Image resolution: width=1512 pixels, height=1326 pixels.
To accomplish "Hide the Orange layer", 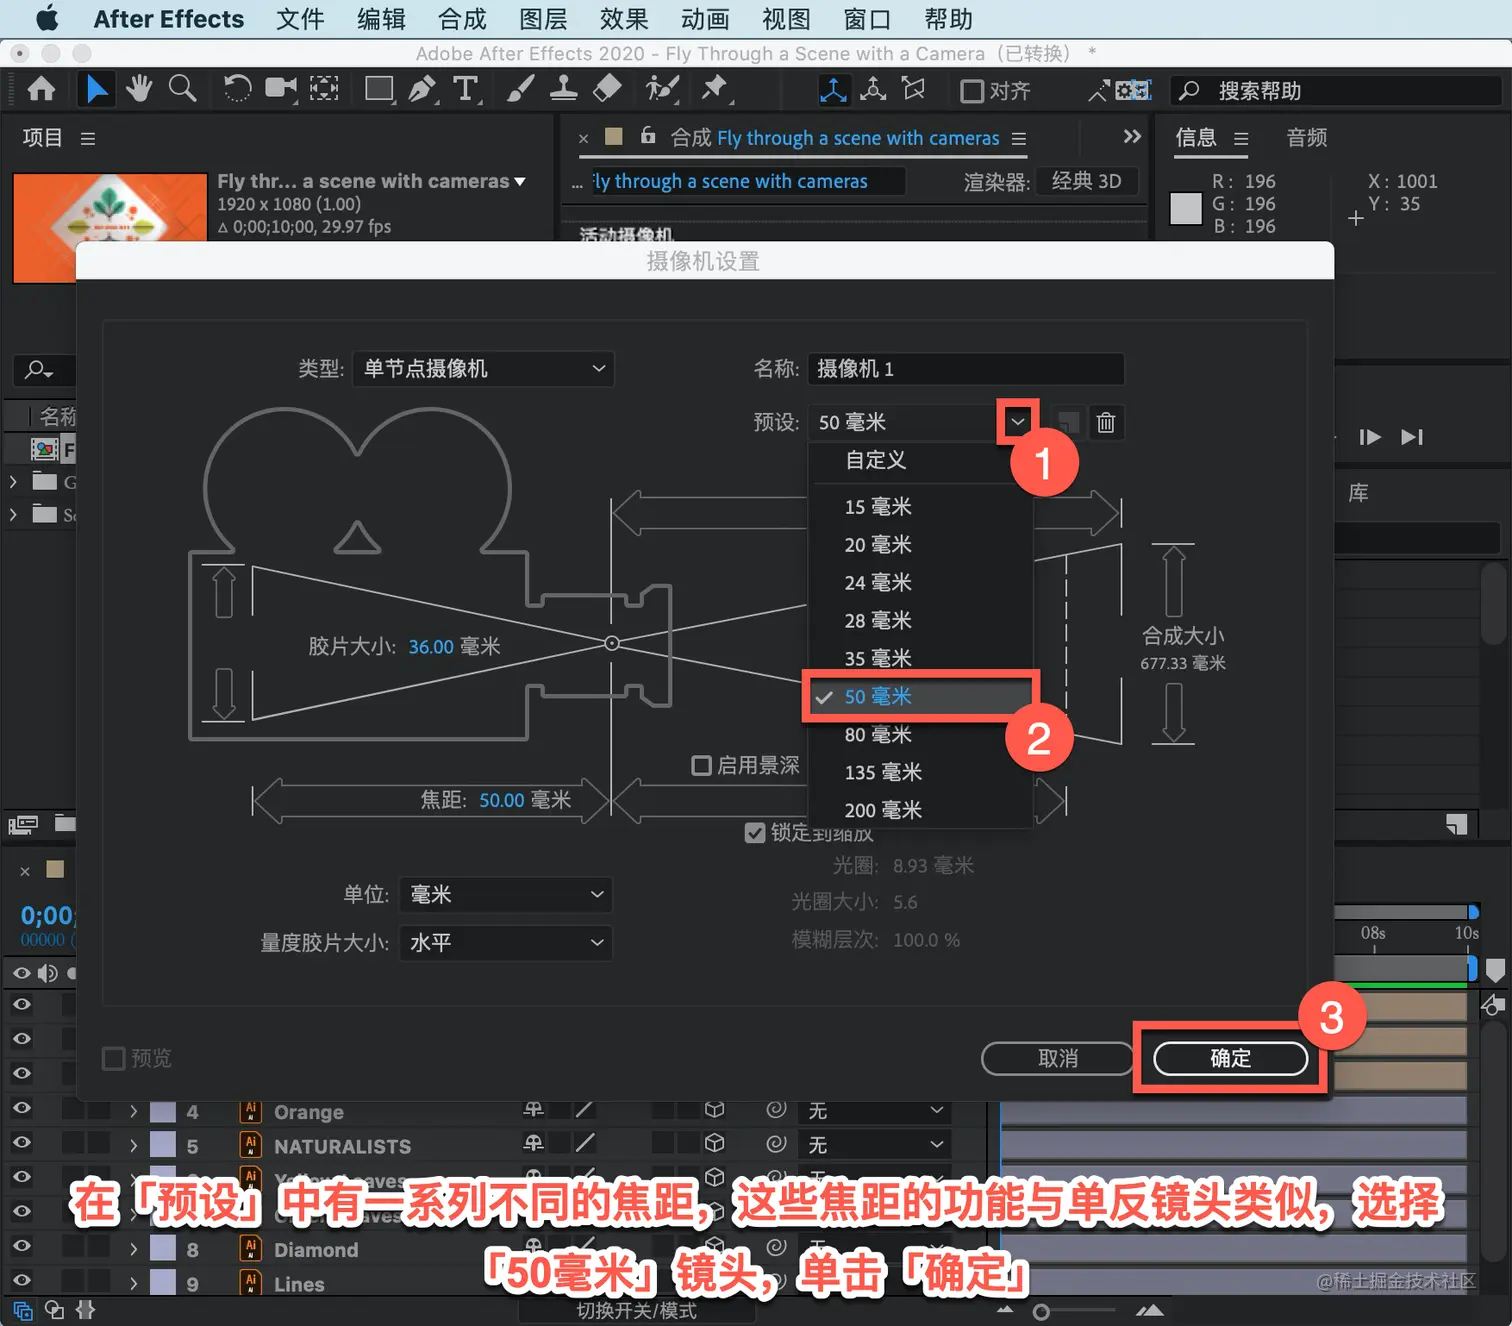I will (x=21, y=1108).
